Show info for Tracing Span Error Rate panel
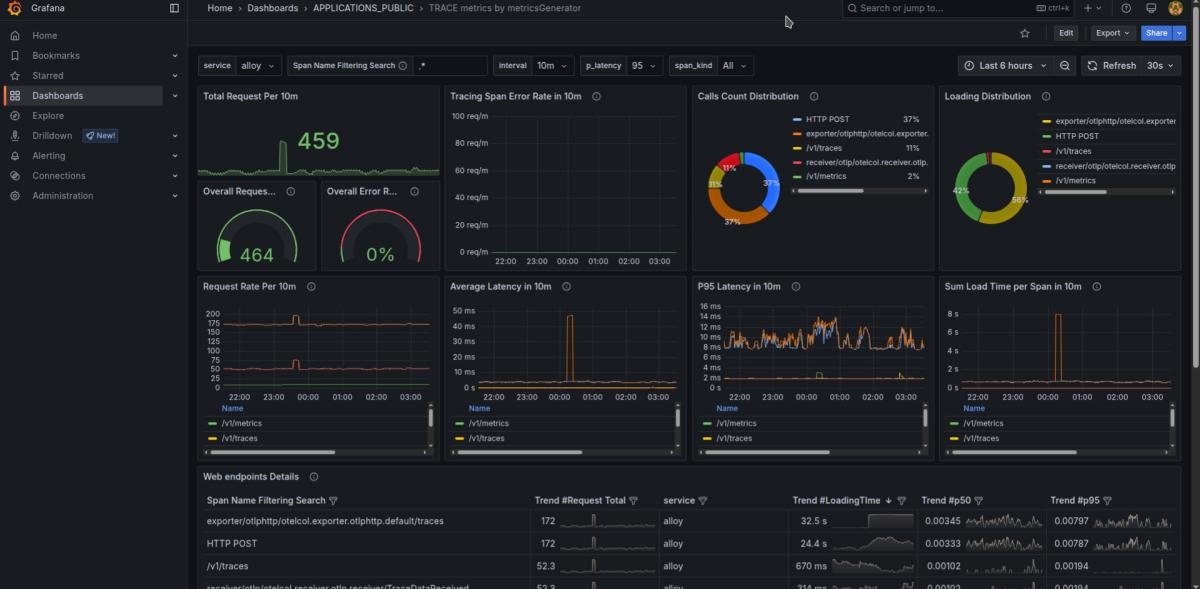Screen dimensions: 1200x589 [596, 97]
